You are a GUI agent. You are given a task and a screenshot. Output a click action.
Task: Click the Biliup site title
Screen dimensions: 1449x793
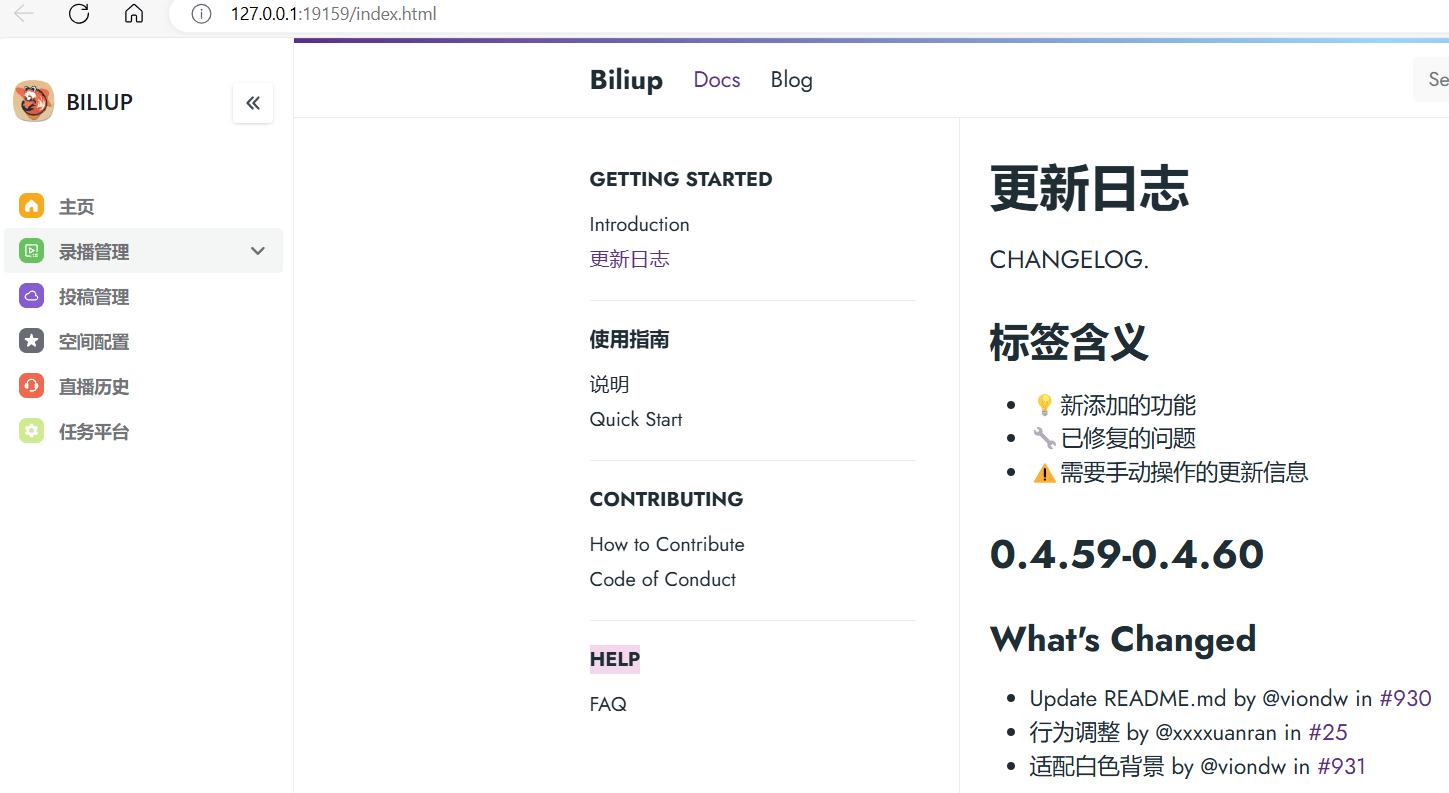coord(626,80)
